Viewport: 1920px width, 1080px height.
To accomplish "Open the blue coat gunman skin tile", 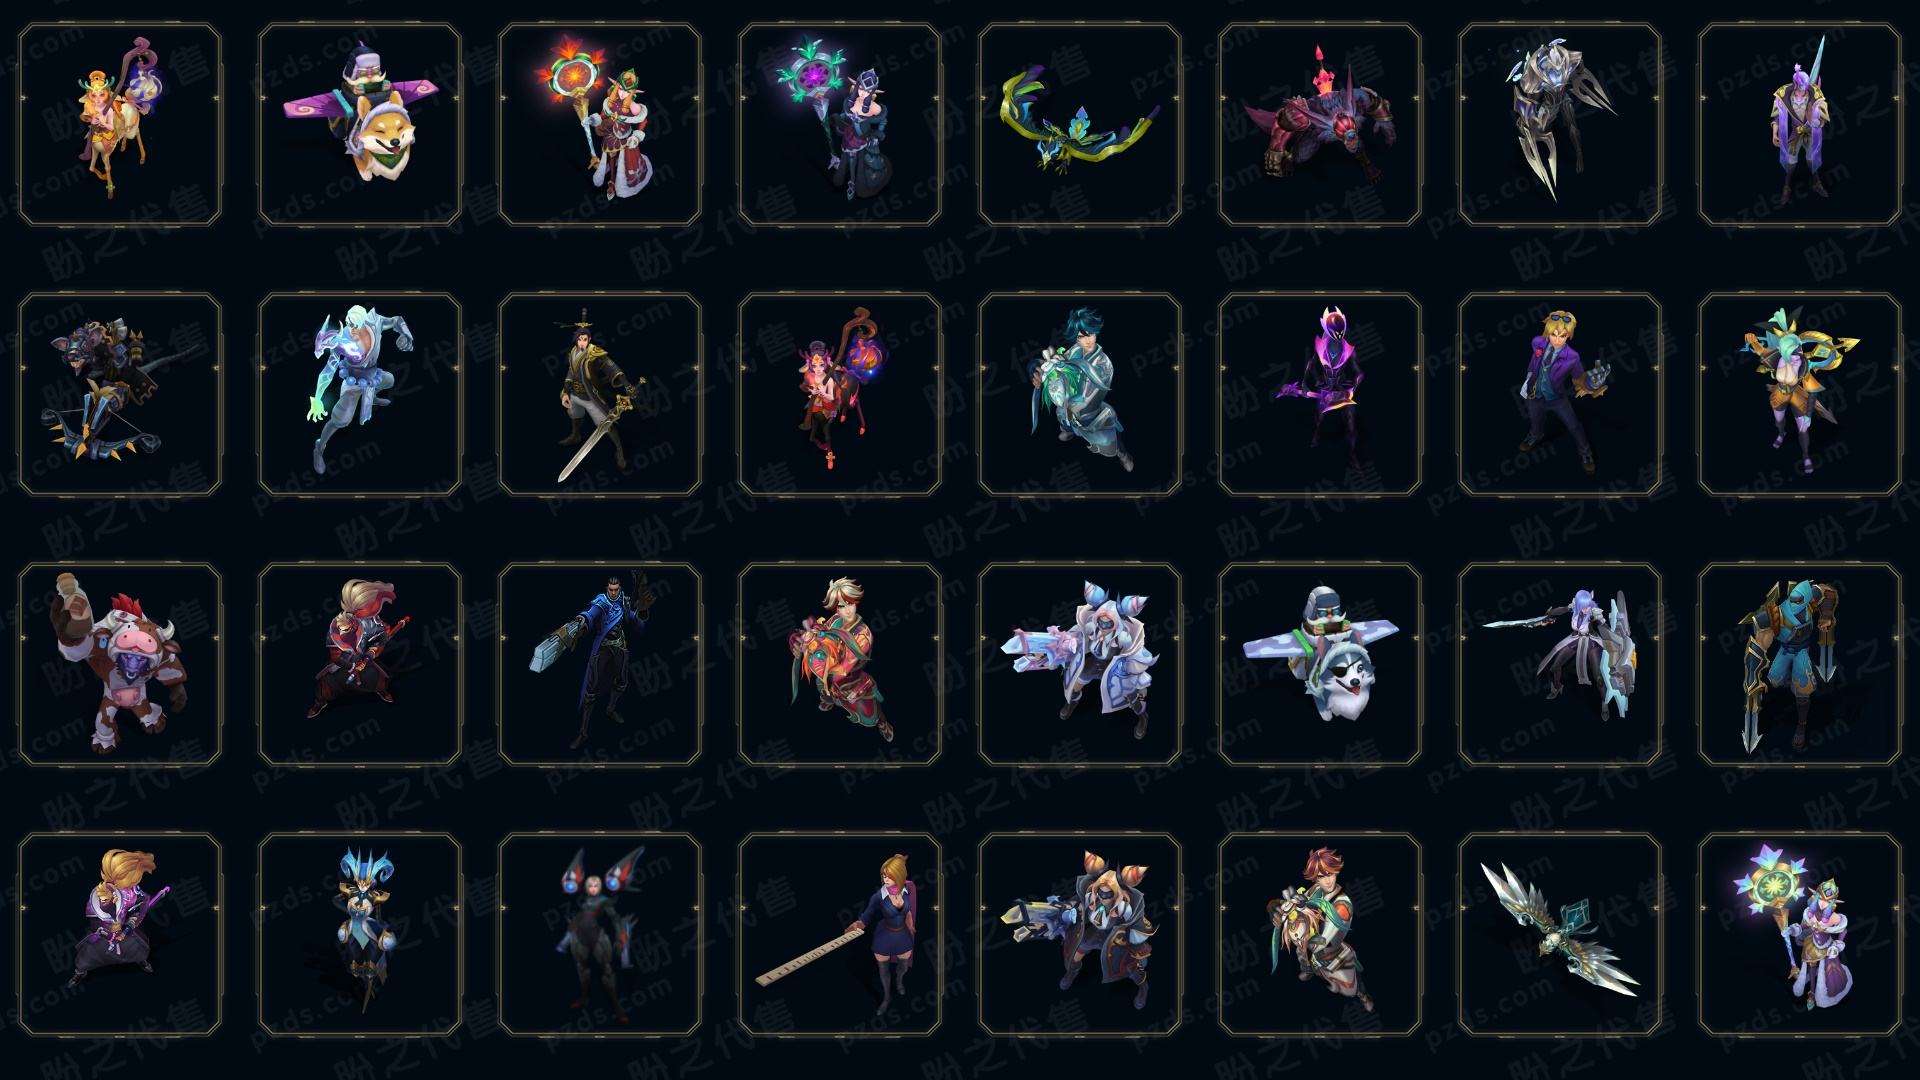I will (600, 665).
